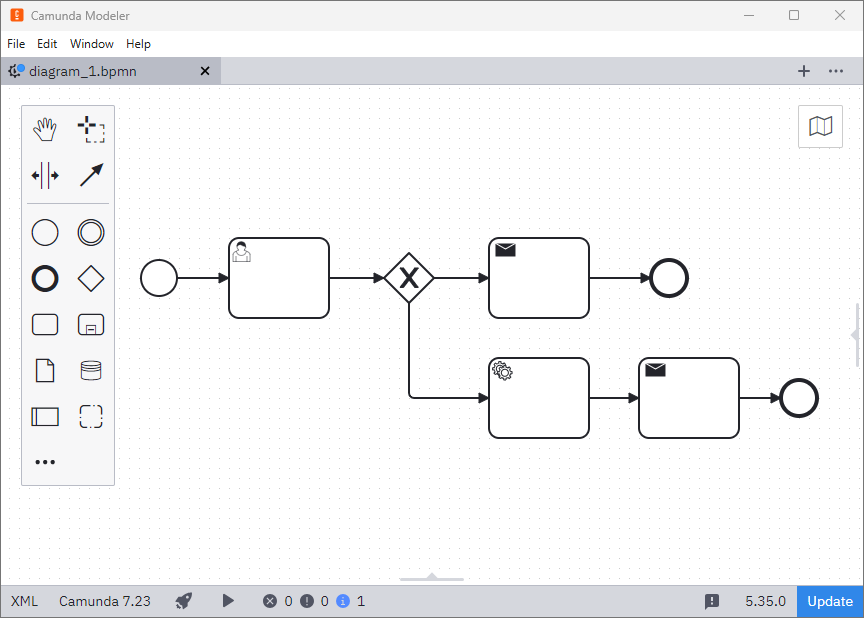The image size is (864, 618).
Task: Select the Start Event circle in palette
Action: click(45, 233)
